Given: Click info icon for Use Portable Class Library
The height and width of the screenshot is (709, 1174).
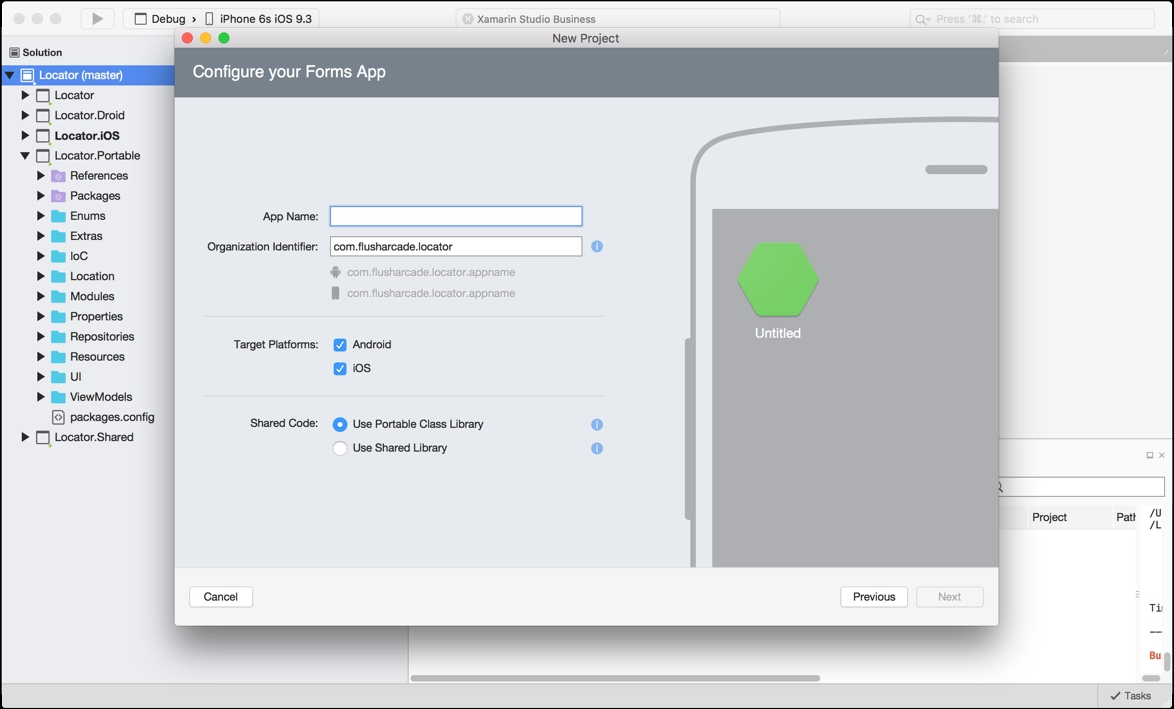Looking at the screenshot, I should (x=597, y=425).
